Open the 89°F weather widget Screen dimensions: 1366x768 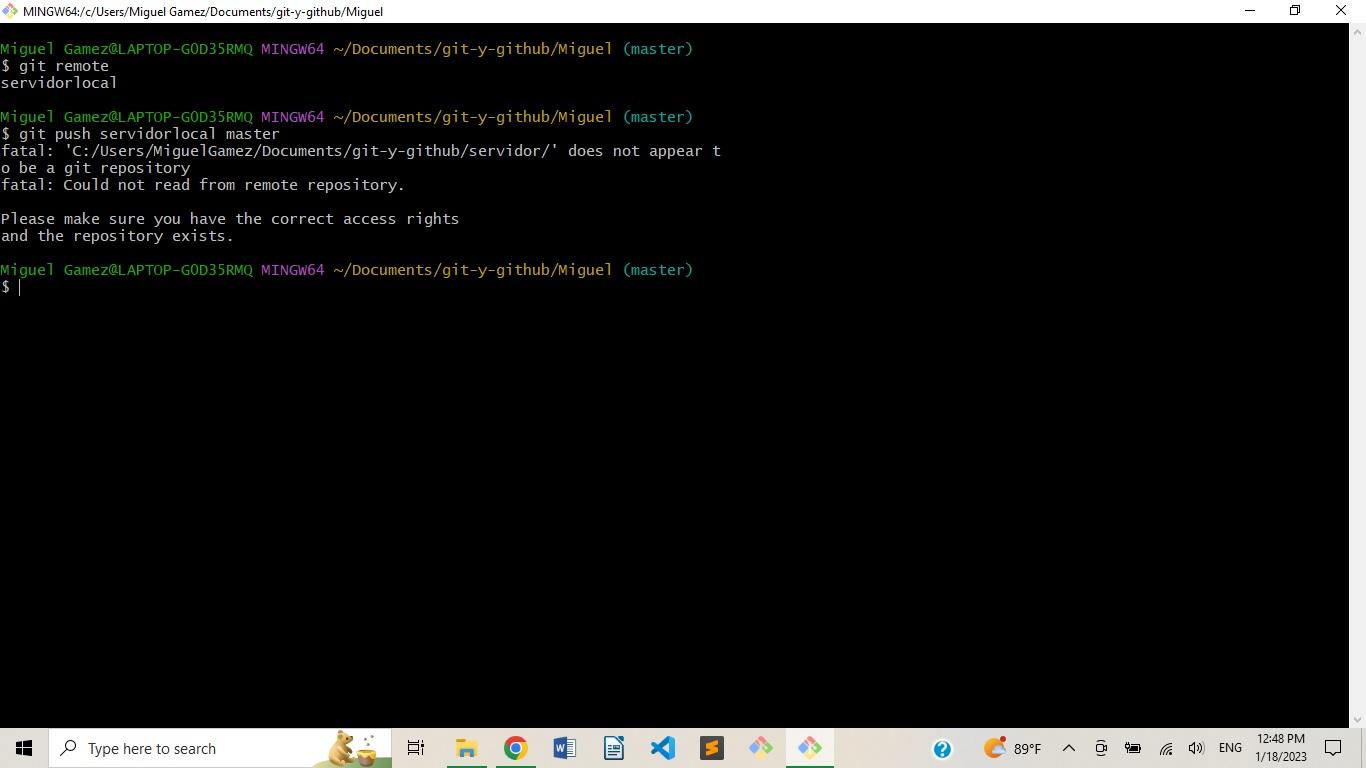click(x=1012, y=748)
